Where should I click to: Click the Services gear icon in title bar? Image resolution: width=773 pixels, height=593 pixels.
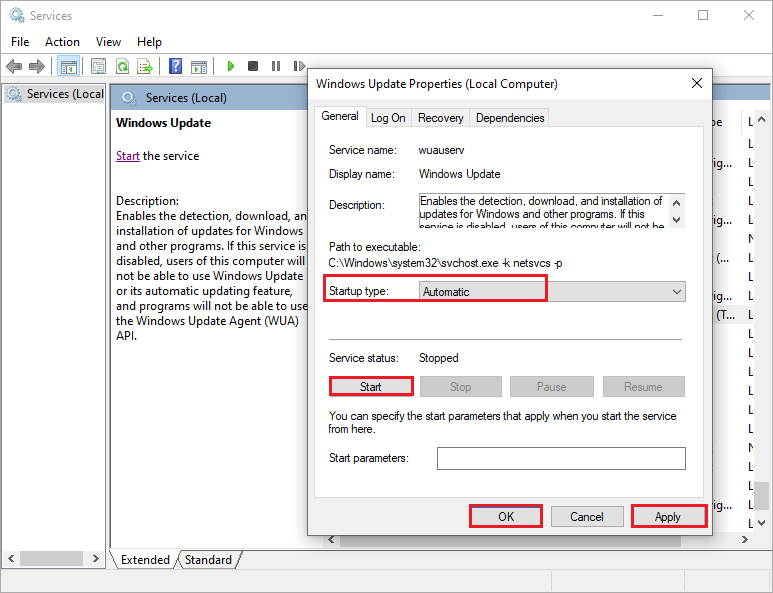tap(17, 15)
